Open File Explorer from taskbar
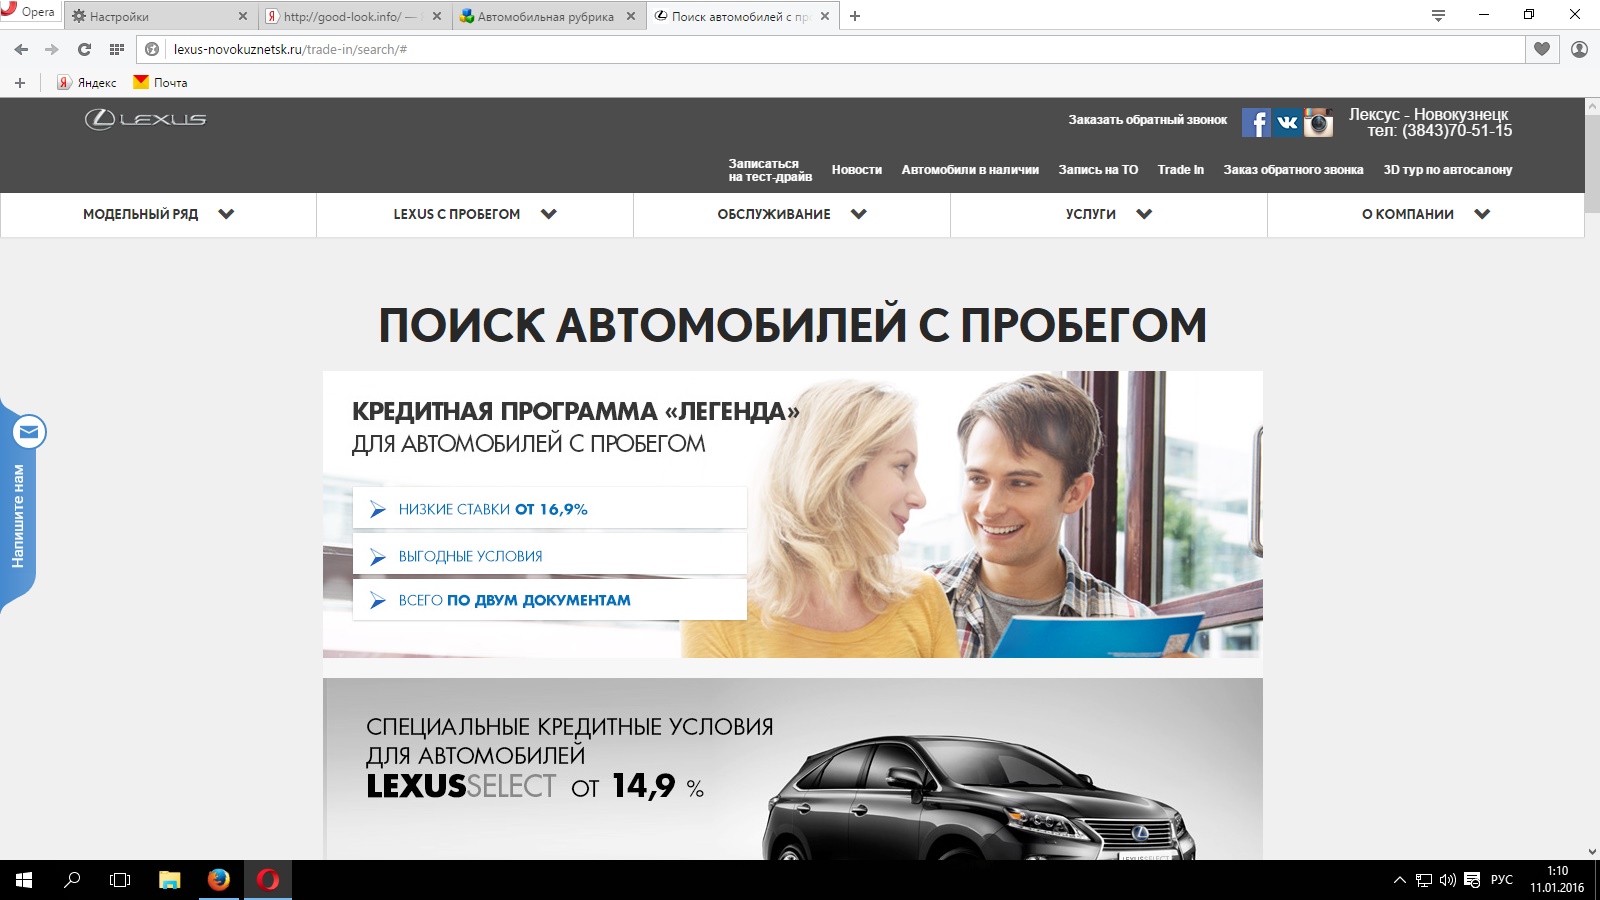Viewport: 1600px width, 900px height. point(170,880)
